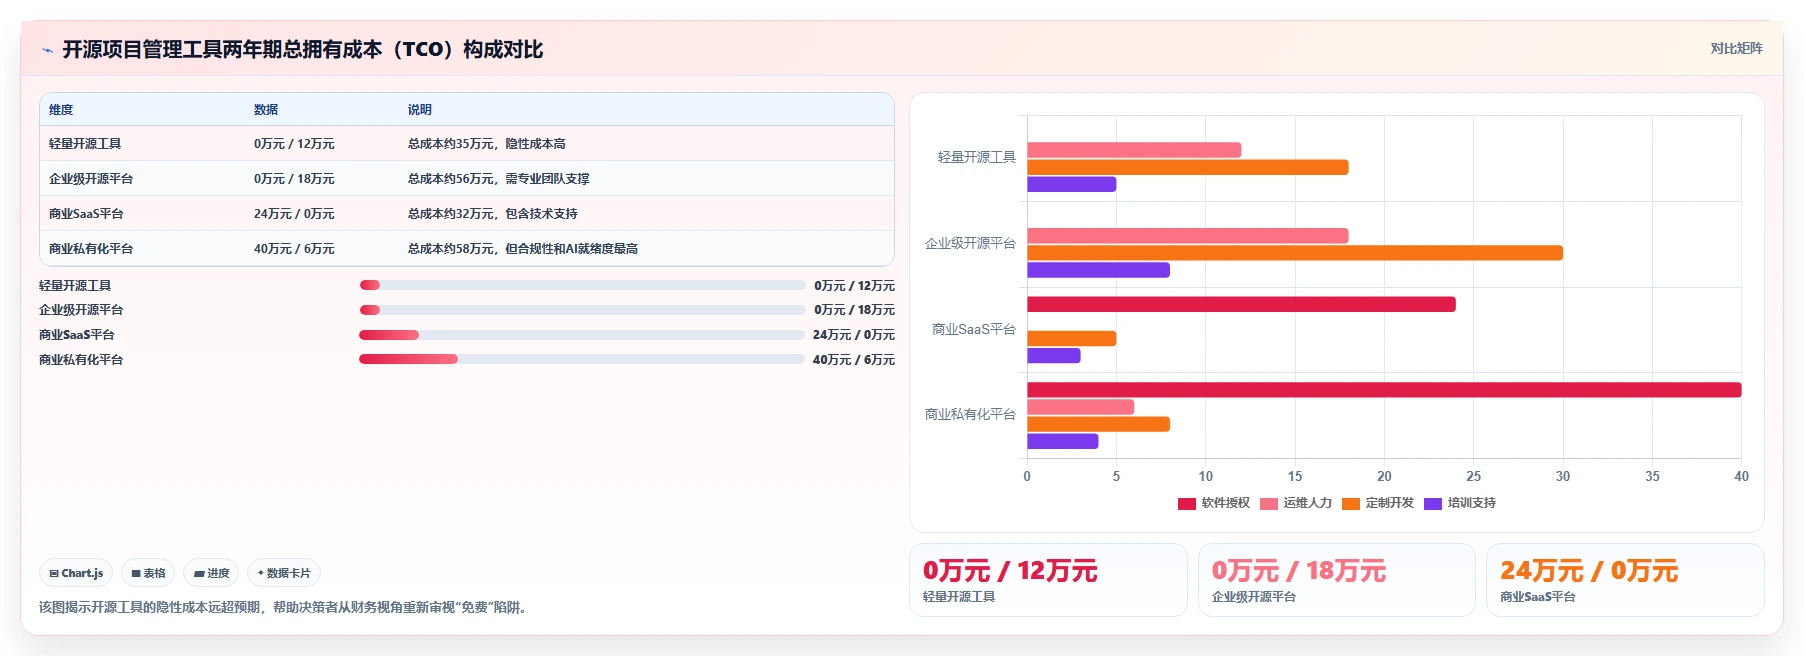Click the 说明 column header

[420, 110]
